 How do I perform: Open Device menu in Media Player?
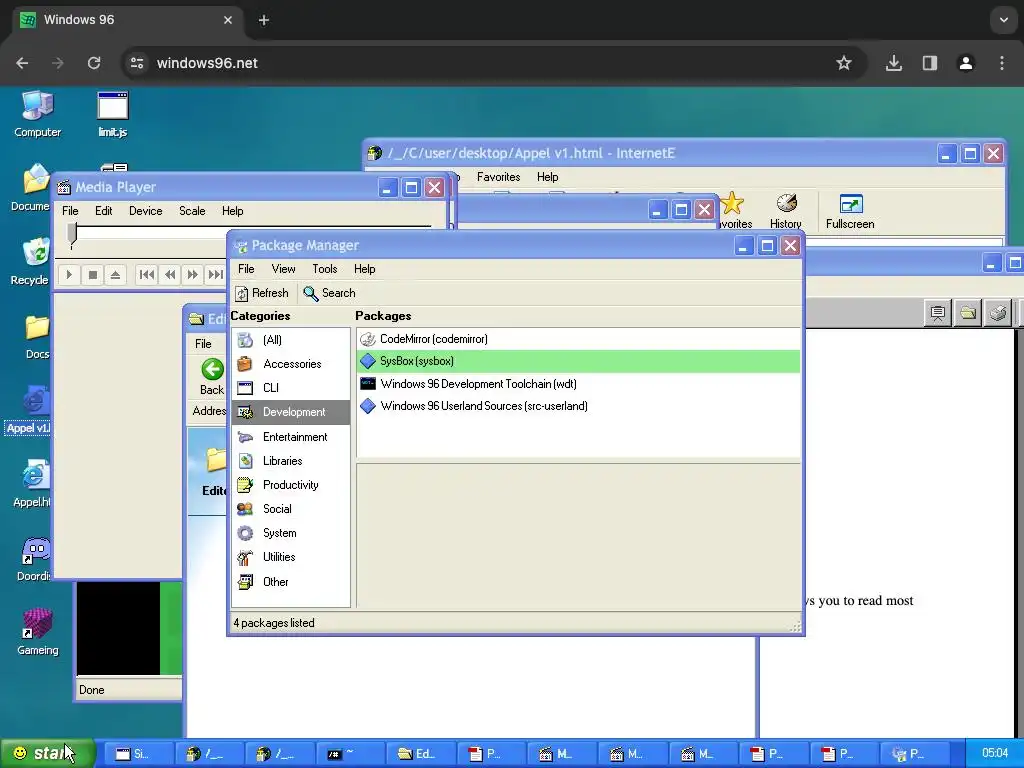coord(146,211)
